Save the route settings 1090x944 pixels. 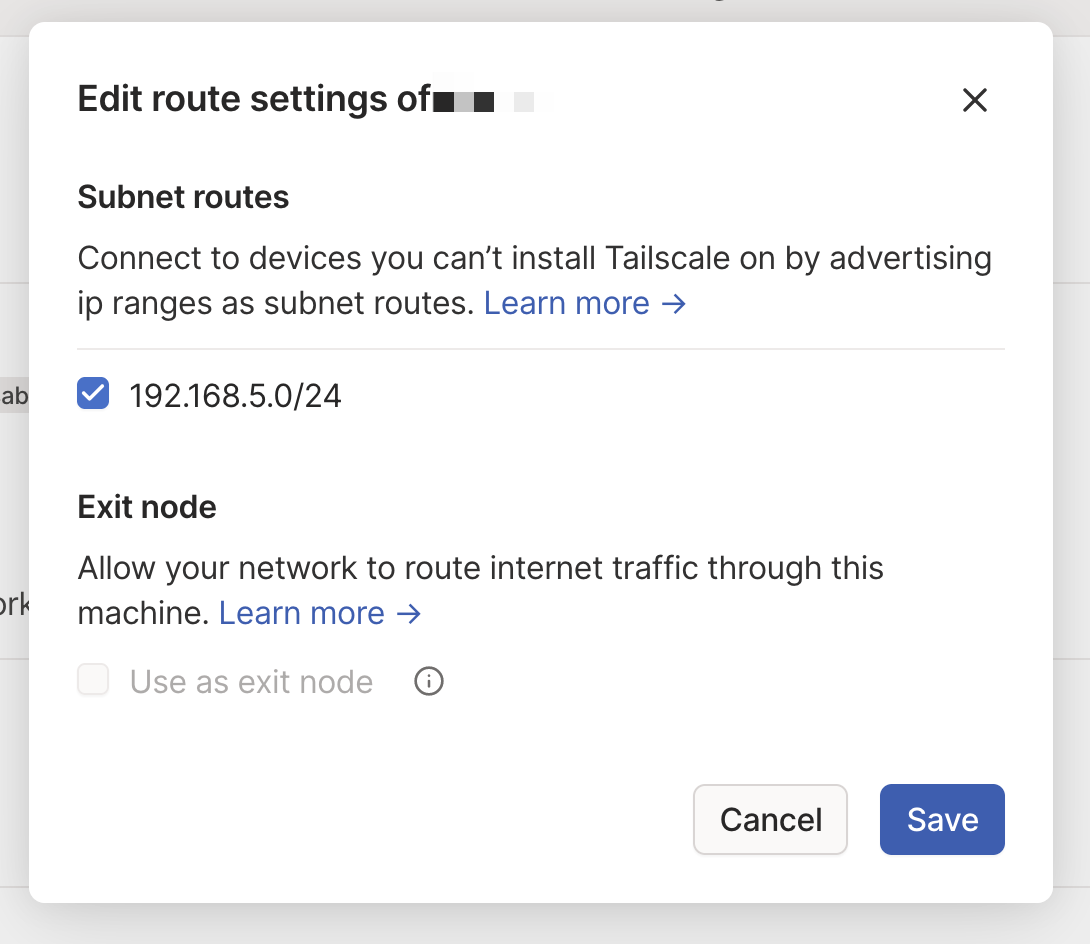[941, 820]
